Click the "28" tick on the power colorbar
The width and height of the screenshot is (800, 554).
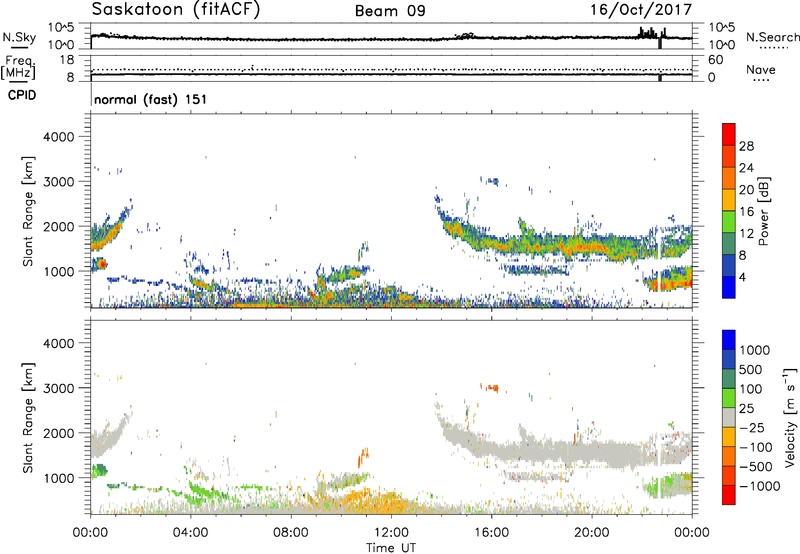[746, 146]
